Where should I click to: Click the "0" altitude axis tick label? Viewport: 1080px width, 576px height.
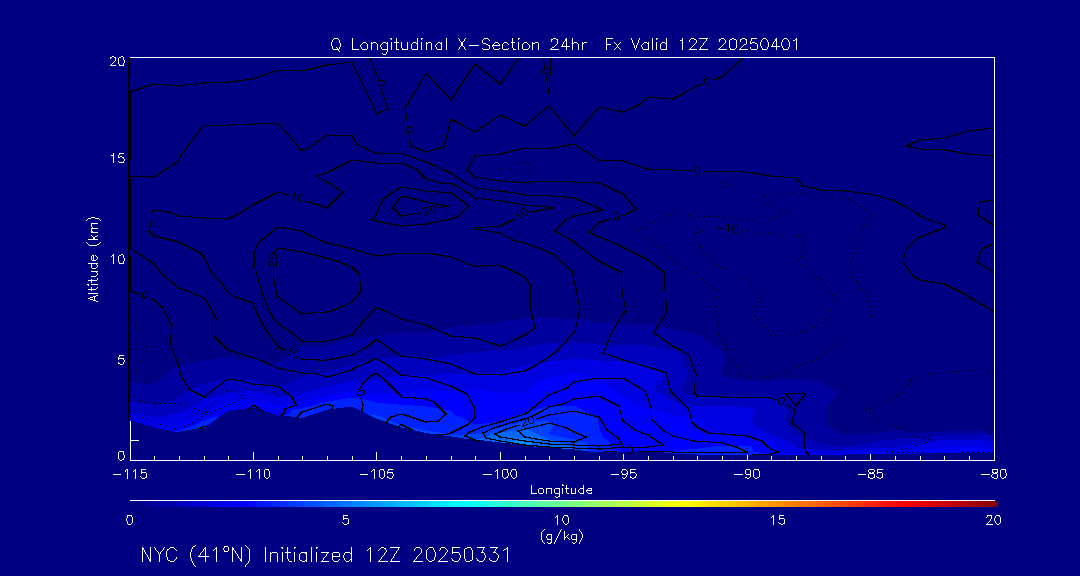(x=121, y=455)
